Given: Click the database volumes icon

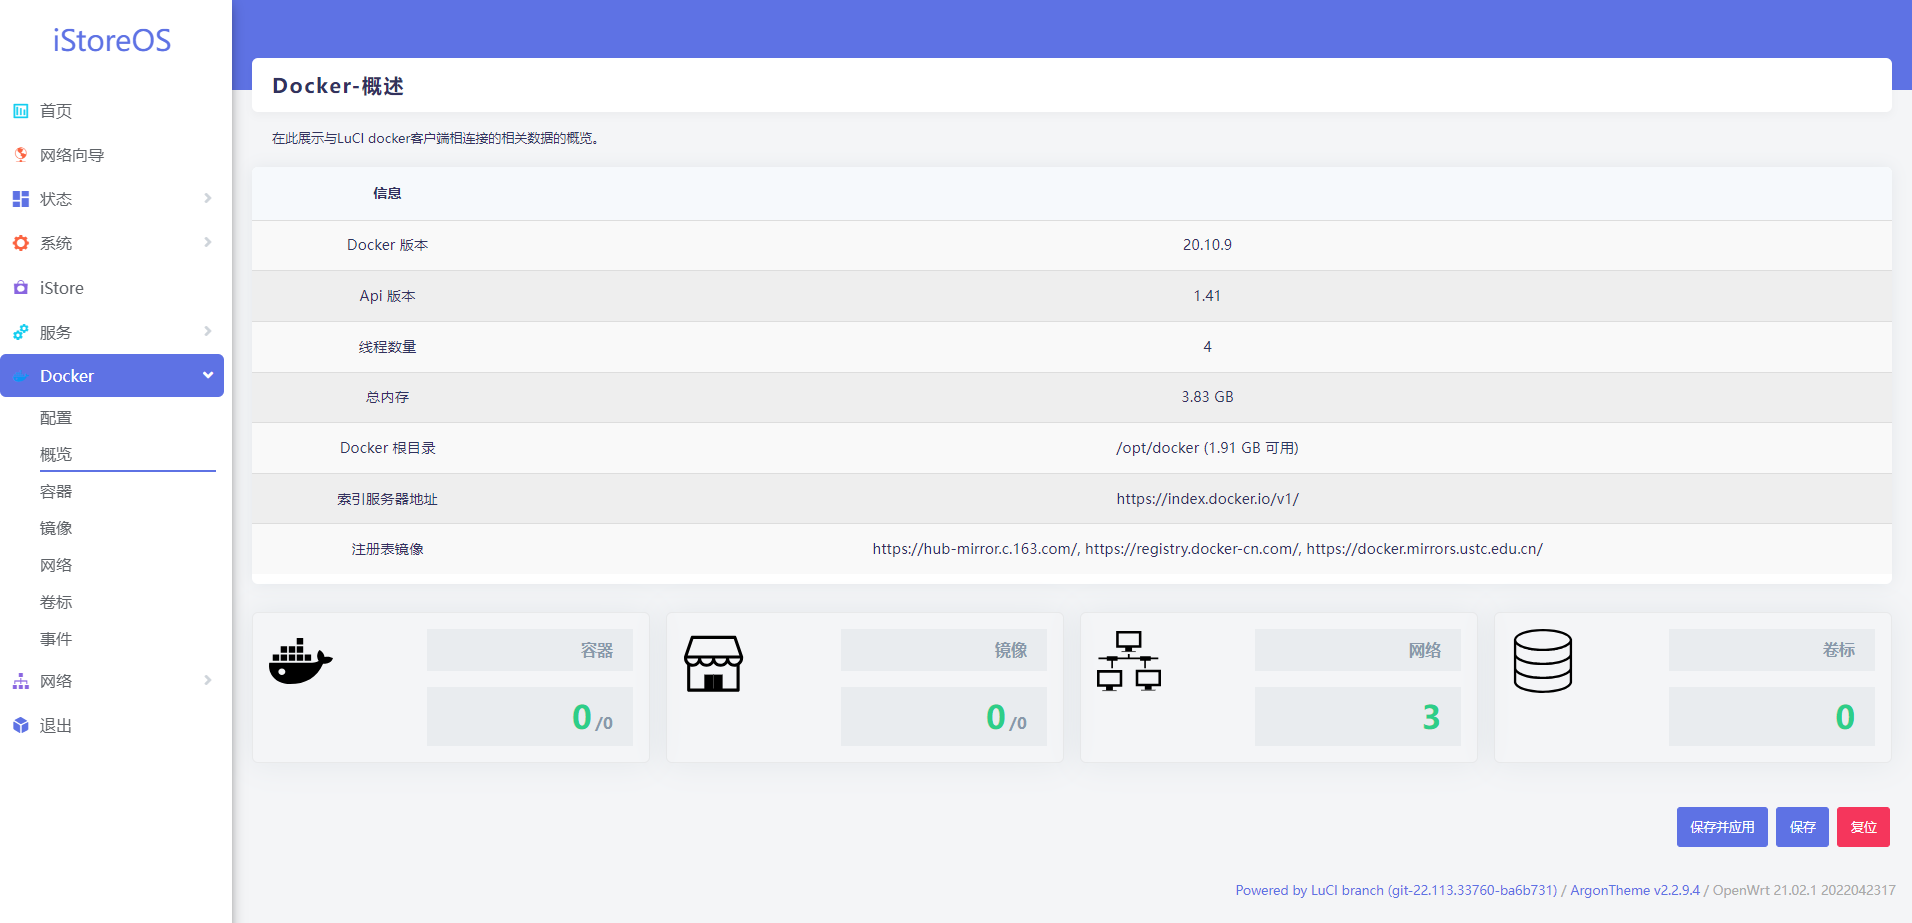Looking at the screenshot, I should [x=1542, y=661].
